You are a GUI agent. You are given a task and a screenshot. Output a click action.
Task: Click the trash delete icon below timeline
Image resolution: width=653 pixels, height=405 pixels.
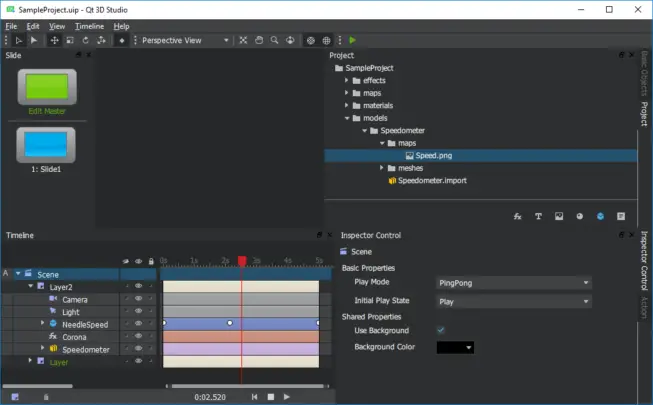(46, 397)
